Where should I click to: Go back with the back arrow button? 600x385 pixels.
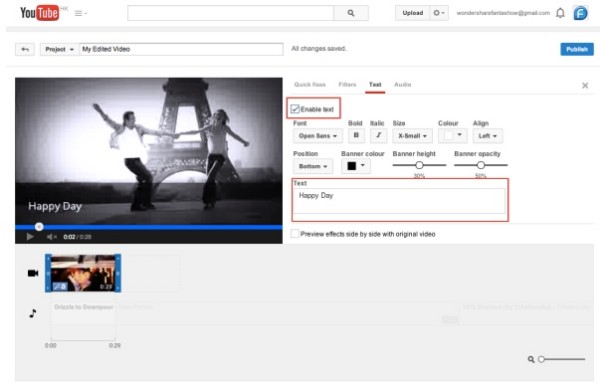pyautogui.click(x=25, y=49)
